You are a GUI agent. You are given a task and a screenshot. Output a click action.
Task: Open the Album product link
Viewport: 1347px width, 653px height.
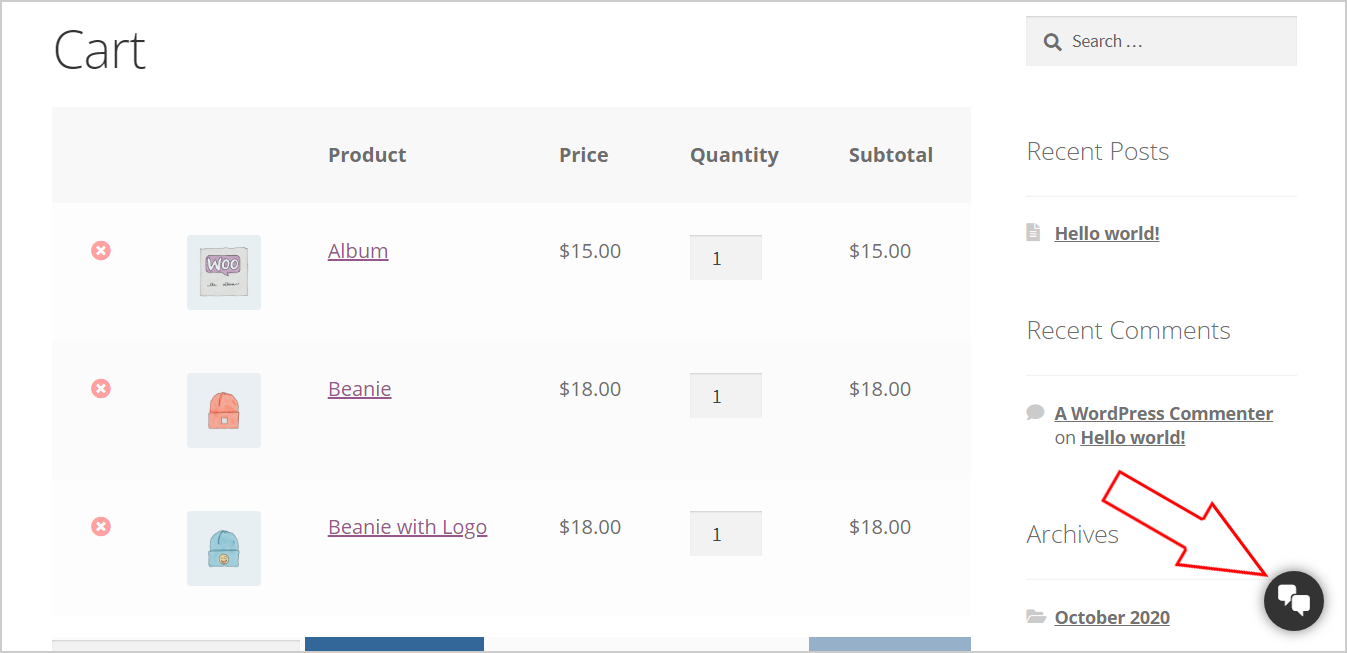358,251
